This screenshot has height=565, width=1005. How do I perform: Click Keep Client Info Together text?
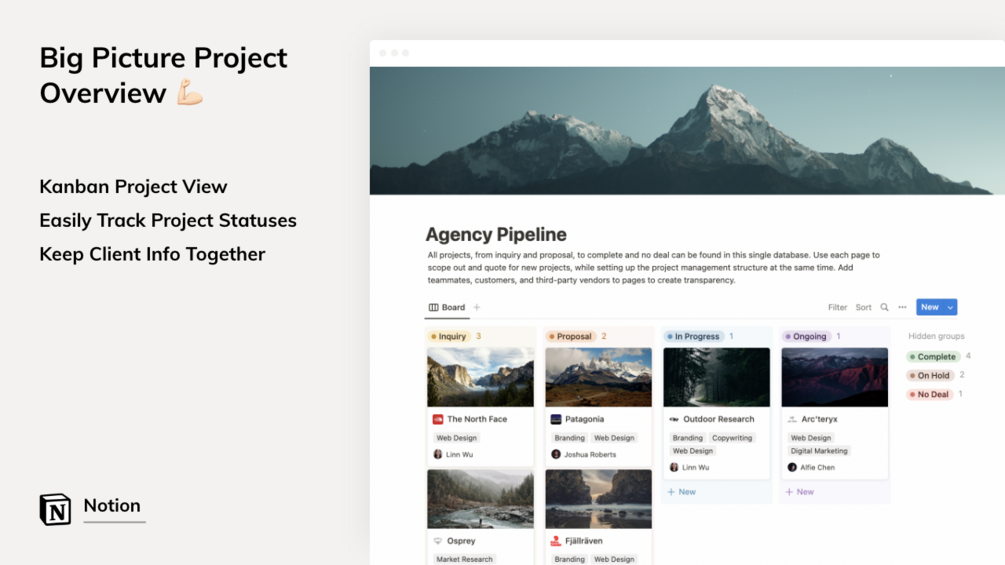click(x=152, y=254)
